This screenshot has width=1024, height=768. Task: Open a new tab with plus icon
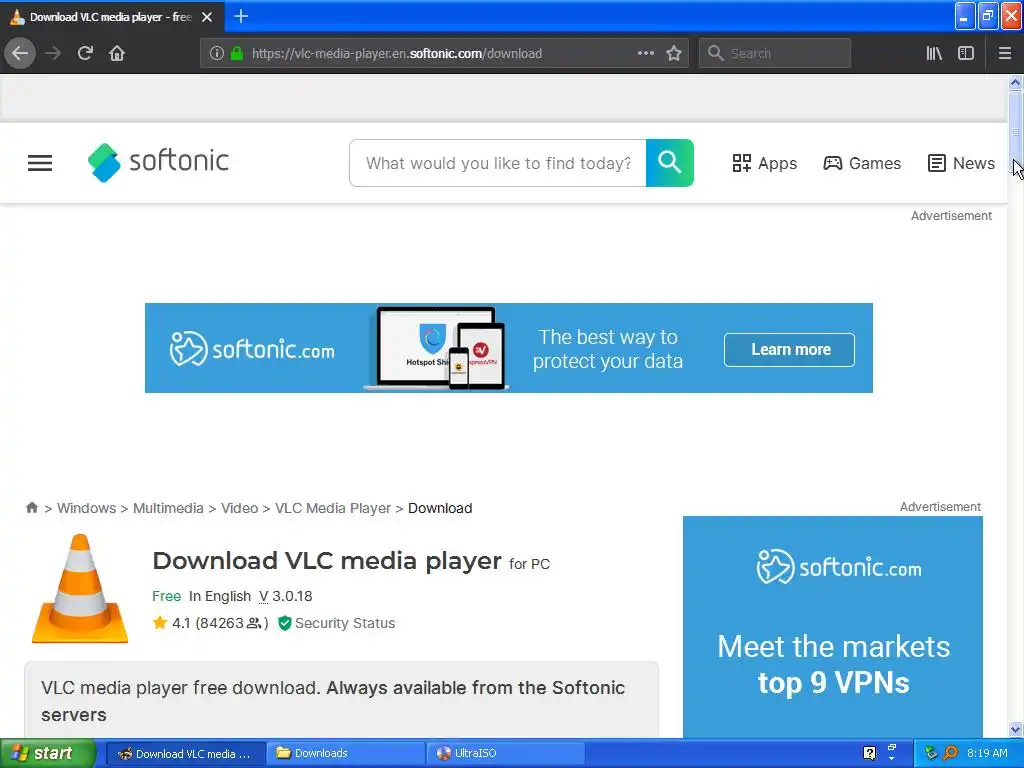pyautogui.click(x=241, y=16)
